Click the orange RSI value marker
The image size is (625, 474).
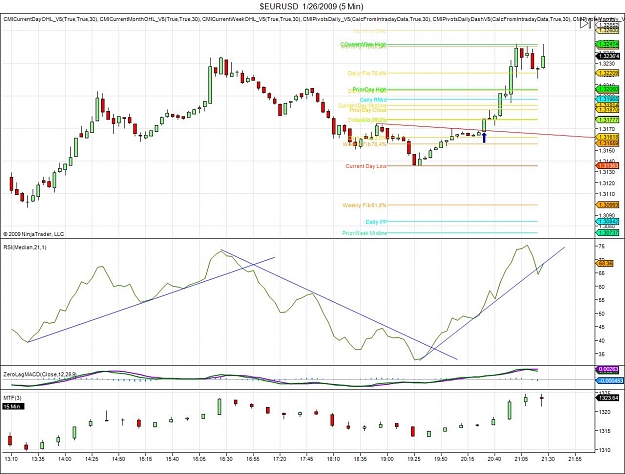pos(606,264)
